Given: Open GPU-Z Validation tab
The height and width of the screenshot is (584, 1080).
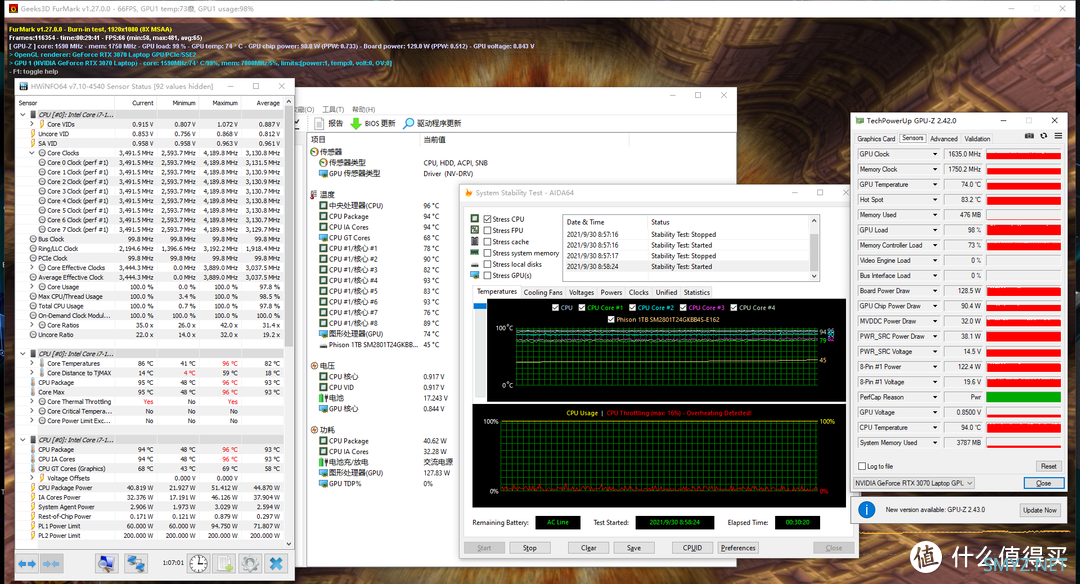Looking at the screenshot, I should point(977,138).
